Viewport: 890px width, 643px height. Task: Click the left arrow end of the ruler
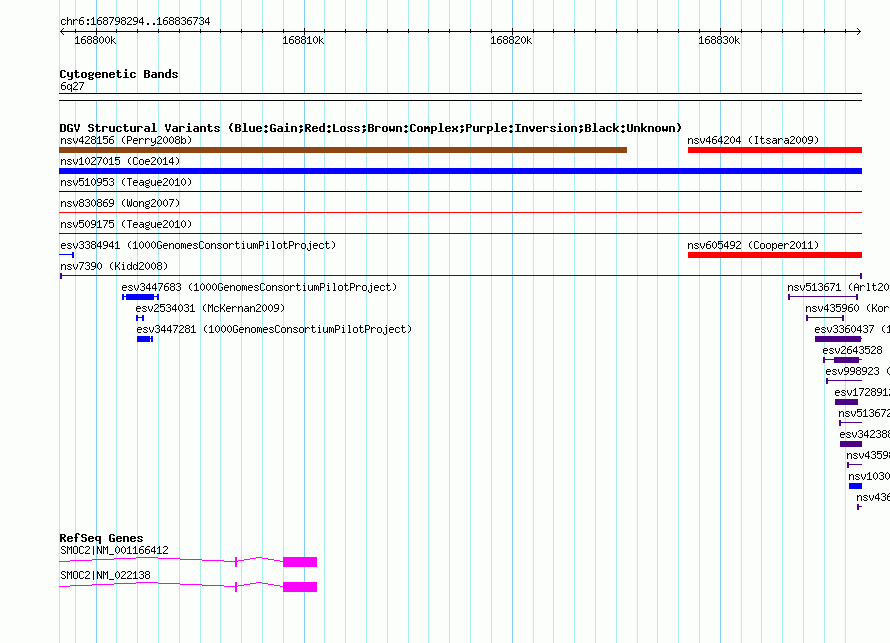[62, 32]
